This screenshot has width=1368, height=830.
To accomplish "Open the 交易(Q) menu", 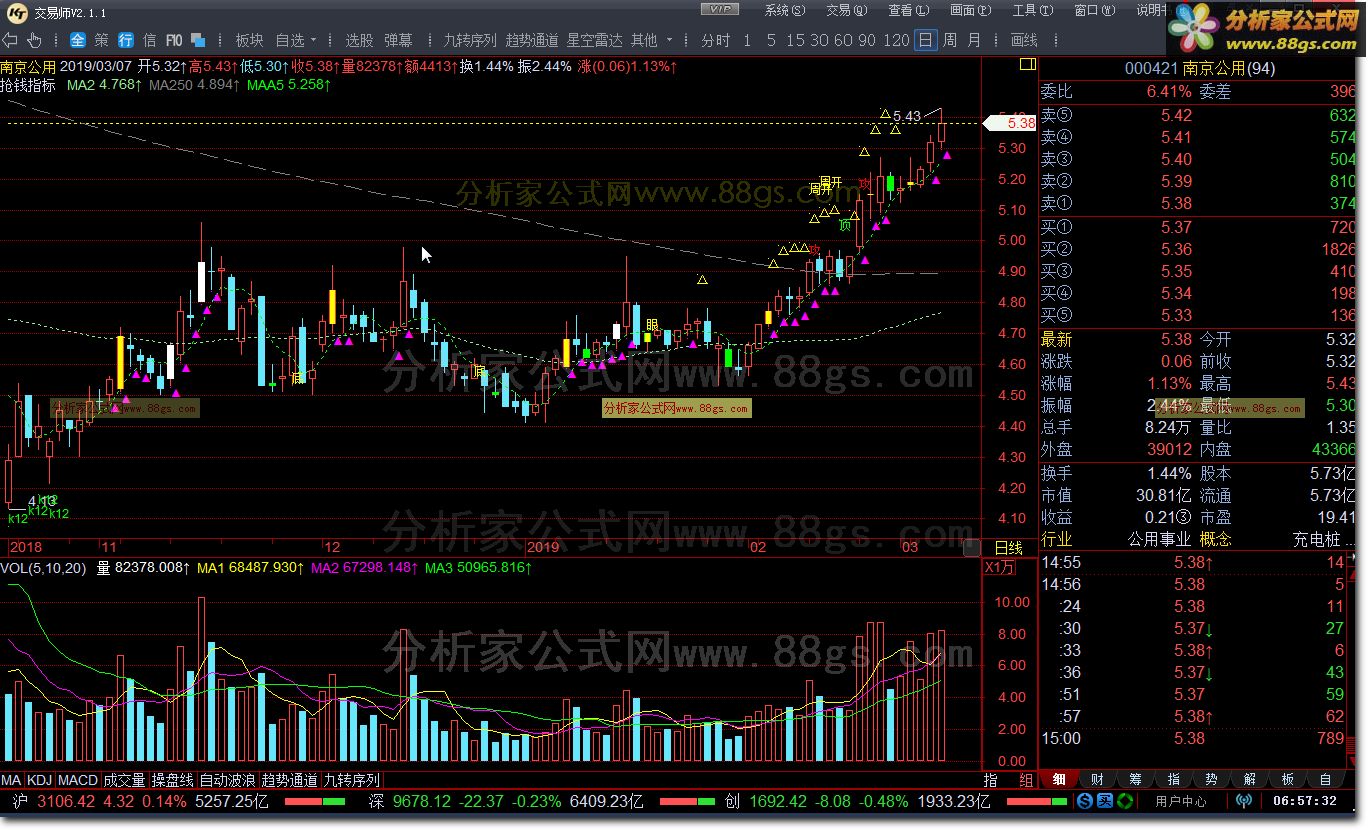I will tap(846, 10).
